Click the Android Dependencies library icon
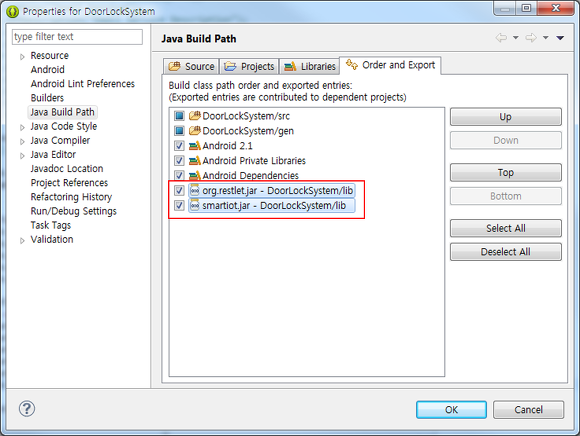The height and width of the screenshot is (436, 580). click(195, 175)
